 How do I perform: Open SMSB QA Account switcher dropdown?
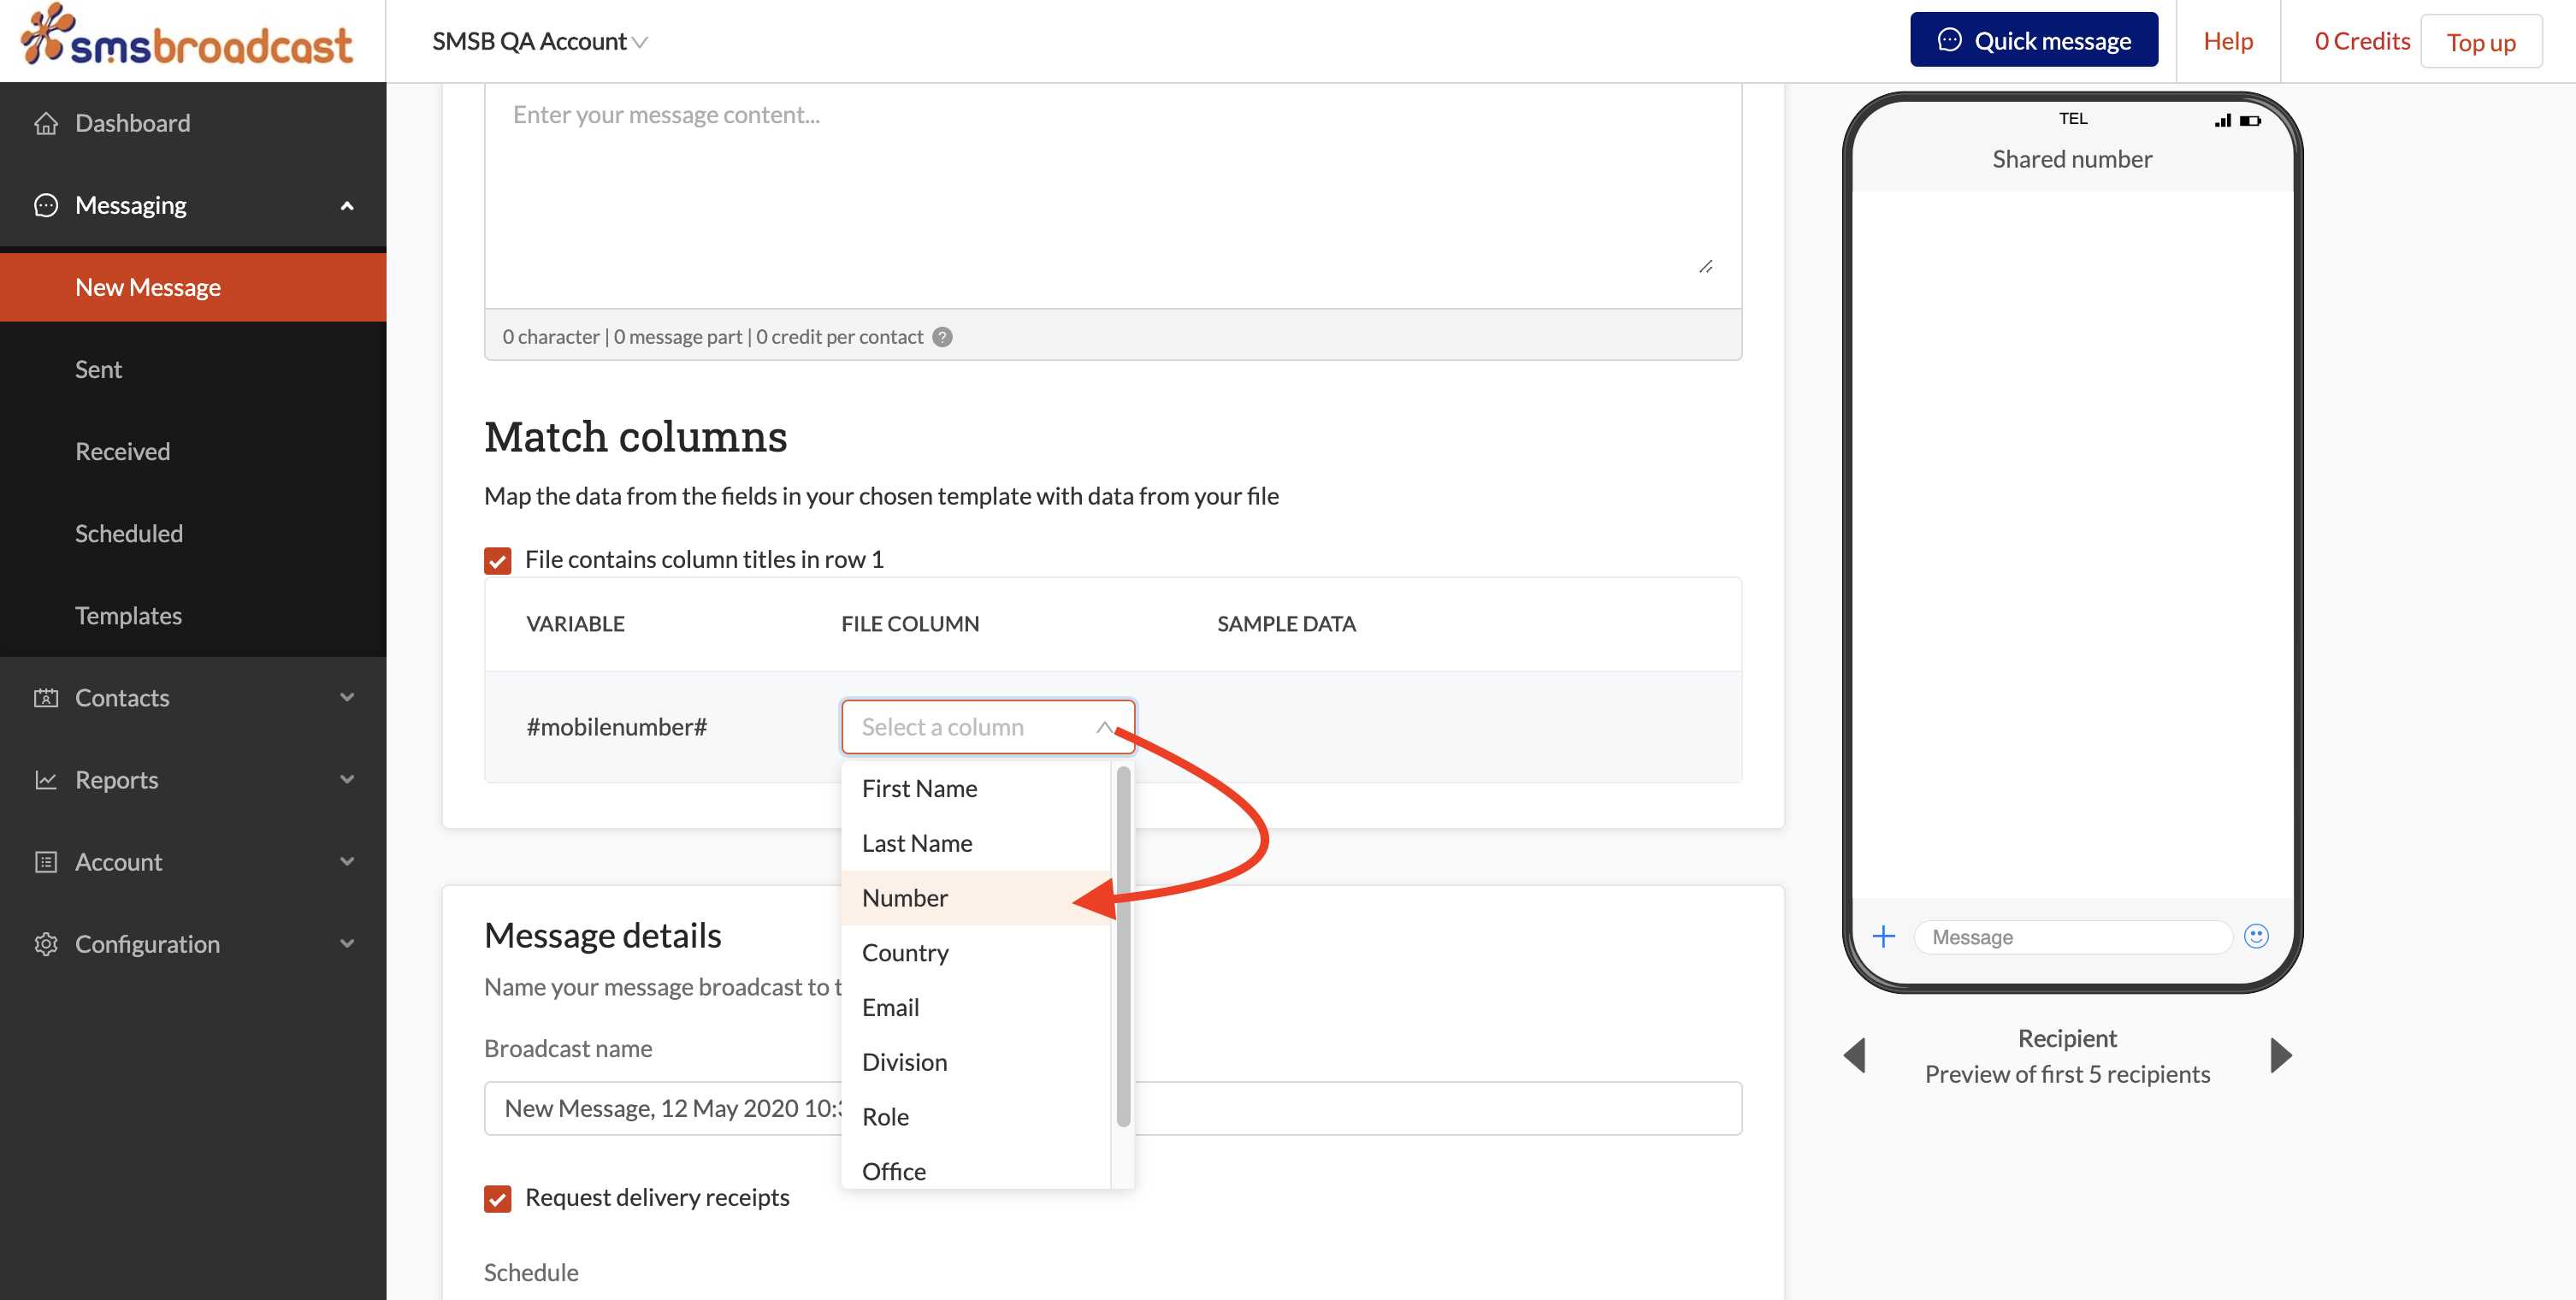point(540,41)
